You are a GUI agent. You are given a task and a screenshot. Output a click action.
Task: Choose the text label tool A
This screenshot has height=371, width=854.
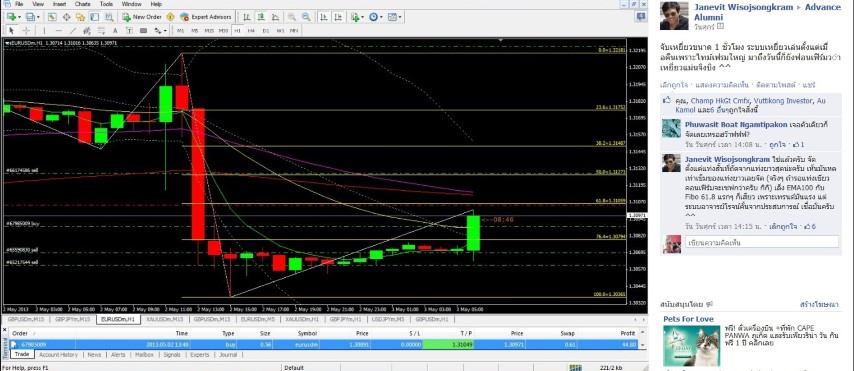[115, 31]
